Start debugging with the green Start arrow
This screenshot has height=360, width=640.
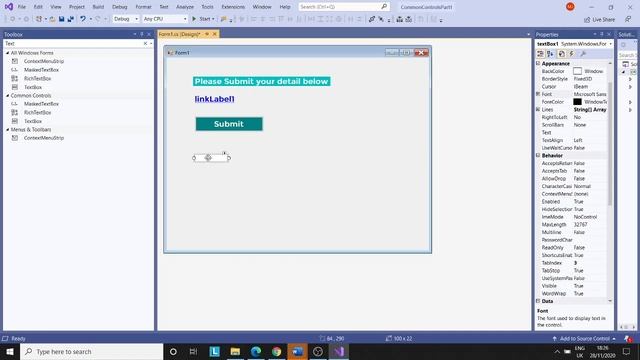194,19
